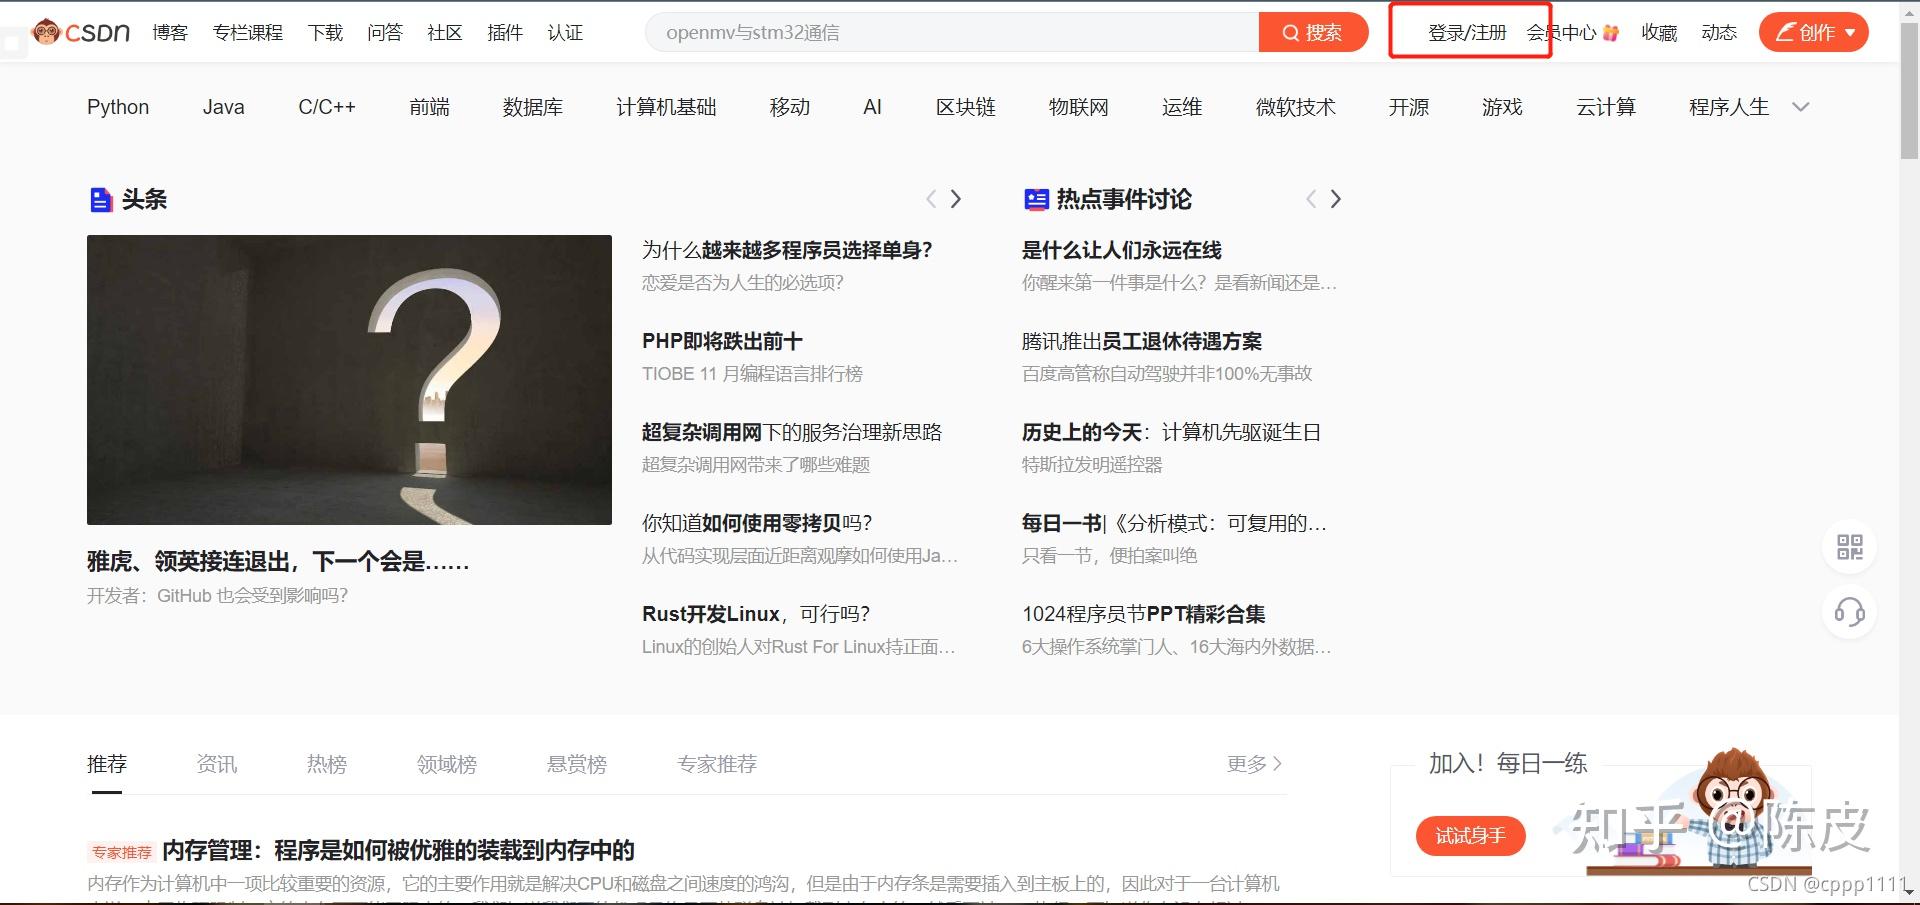
Task: Click 登录/注册 link
Action: pyautogui.click(x=1467, y=33)
